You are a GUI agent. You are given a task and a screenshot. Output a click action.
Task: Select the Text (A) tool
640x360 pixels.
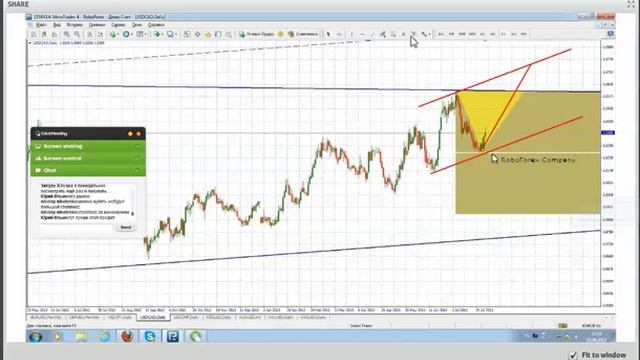pos(403,34)
